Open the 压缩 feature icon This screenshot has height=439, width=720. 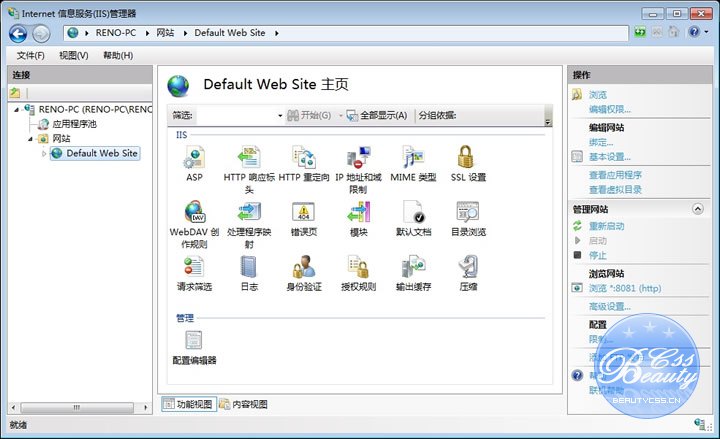(x=467, y=267)
